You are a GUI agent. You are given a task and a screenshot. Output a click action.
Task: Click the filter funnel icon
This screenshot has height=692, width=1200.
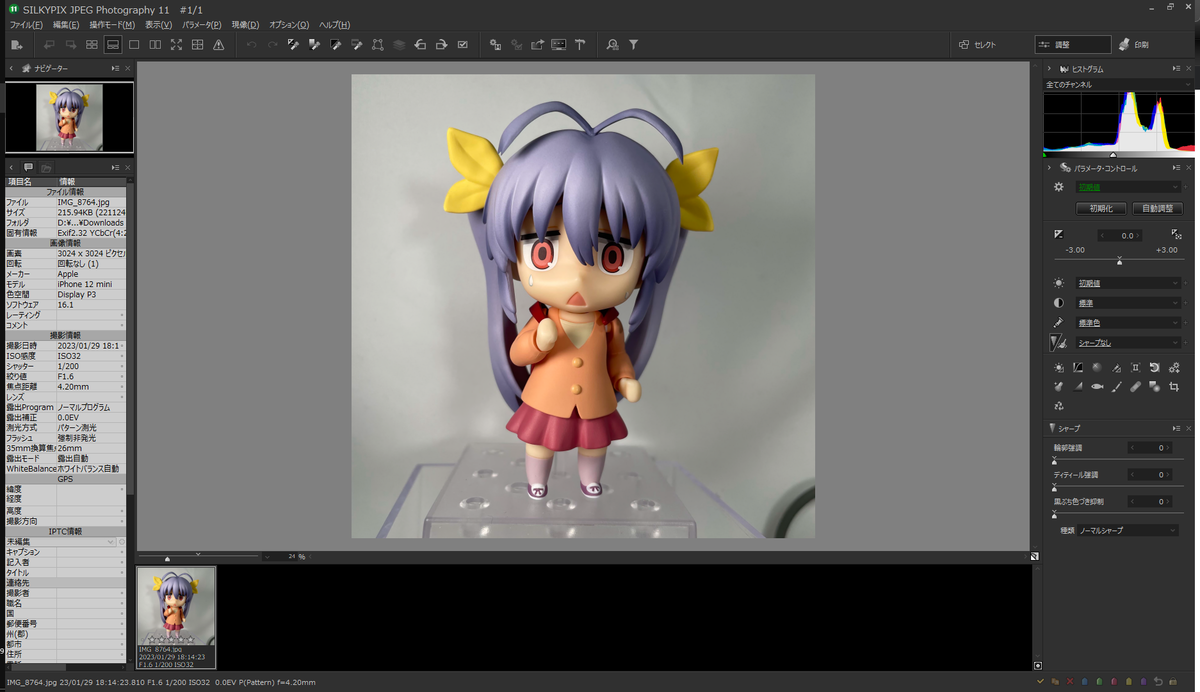pyautogui.click(x=633, y=45)
